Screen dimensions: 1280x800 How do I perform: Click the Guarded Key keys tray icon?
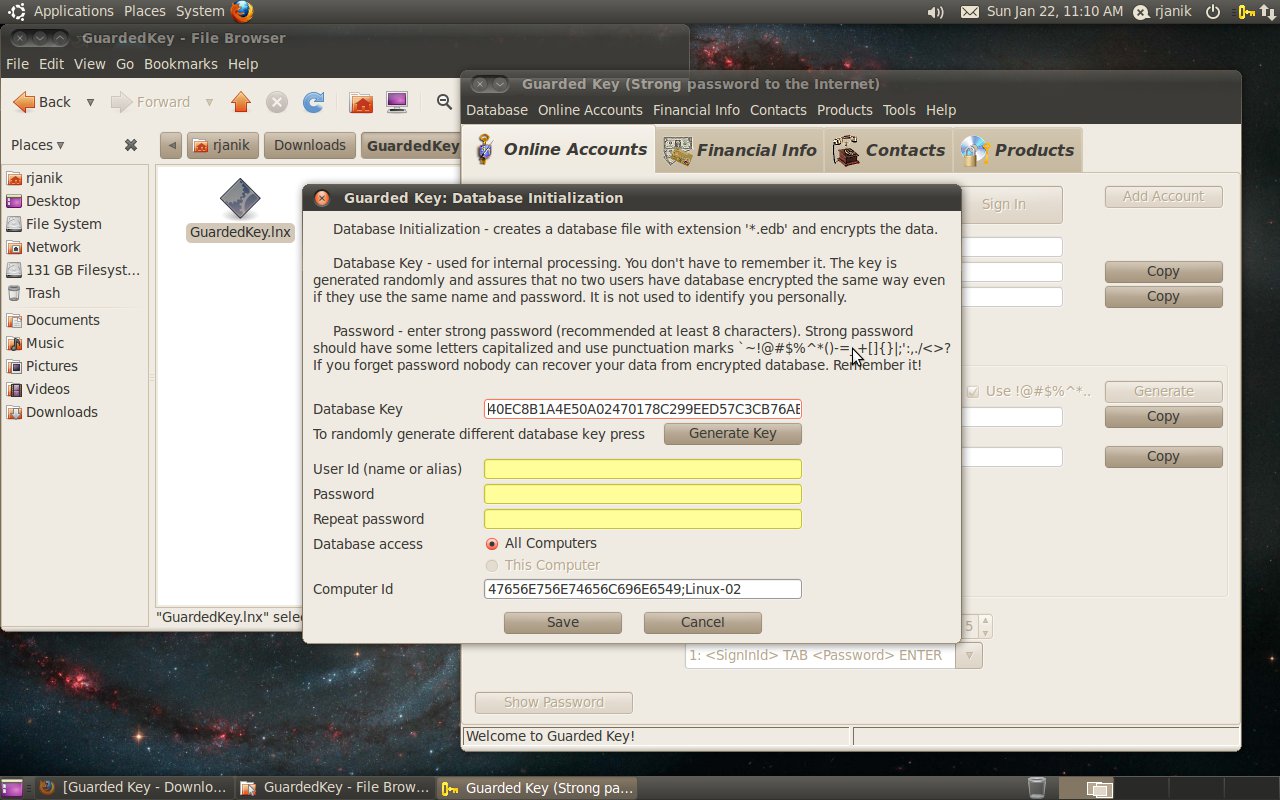[1246, 12]
